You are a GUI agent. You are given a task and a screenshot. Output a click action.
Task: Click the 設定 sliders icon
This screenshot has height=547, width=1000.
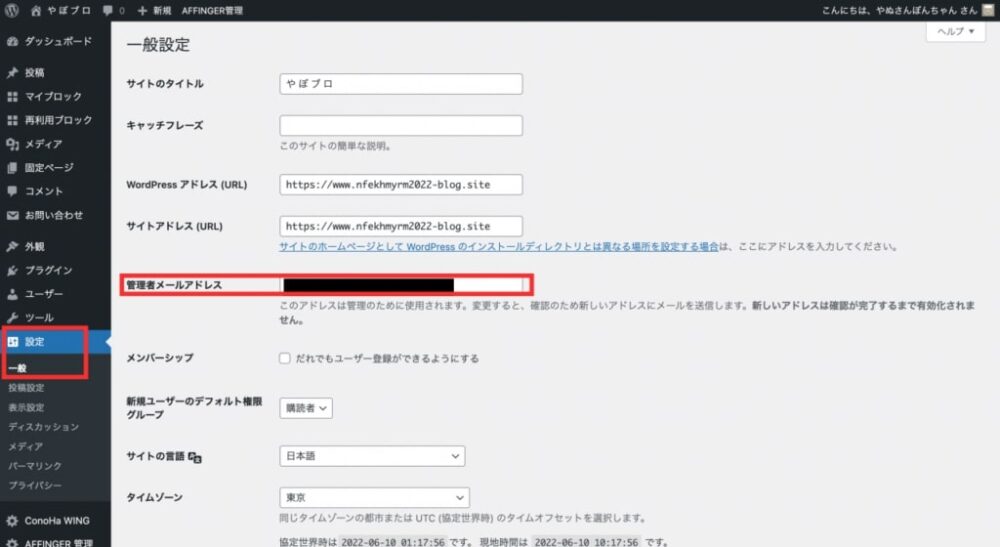(x=12, y=342)
